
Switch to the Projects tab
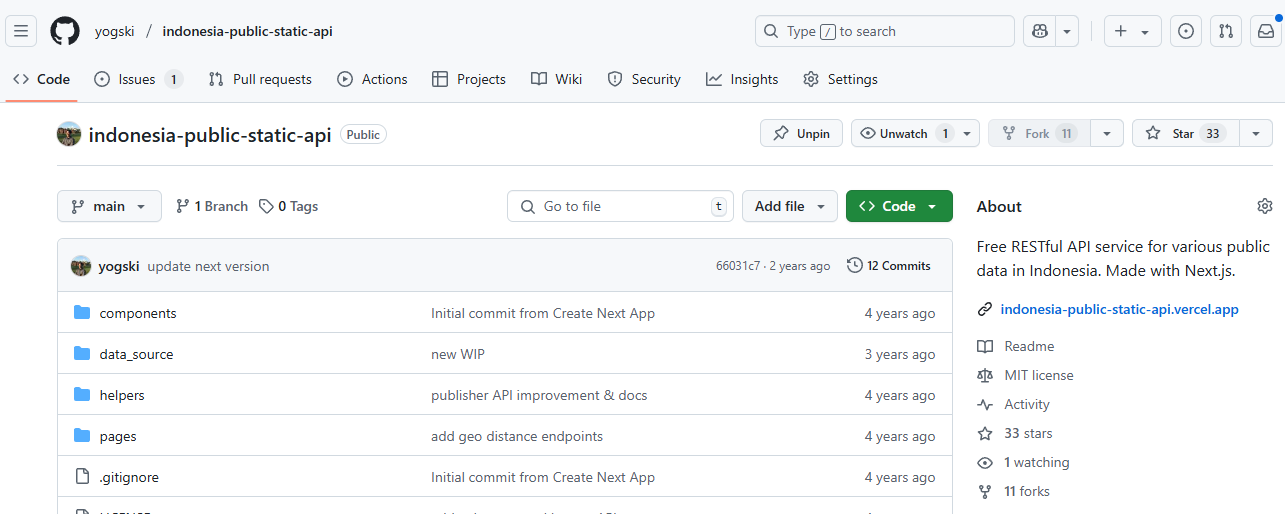(469, 79)
